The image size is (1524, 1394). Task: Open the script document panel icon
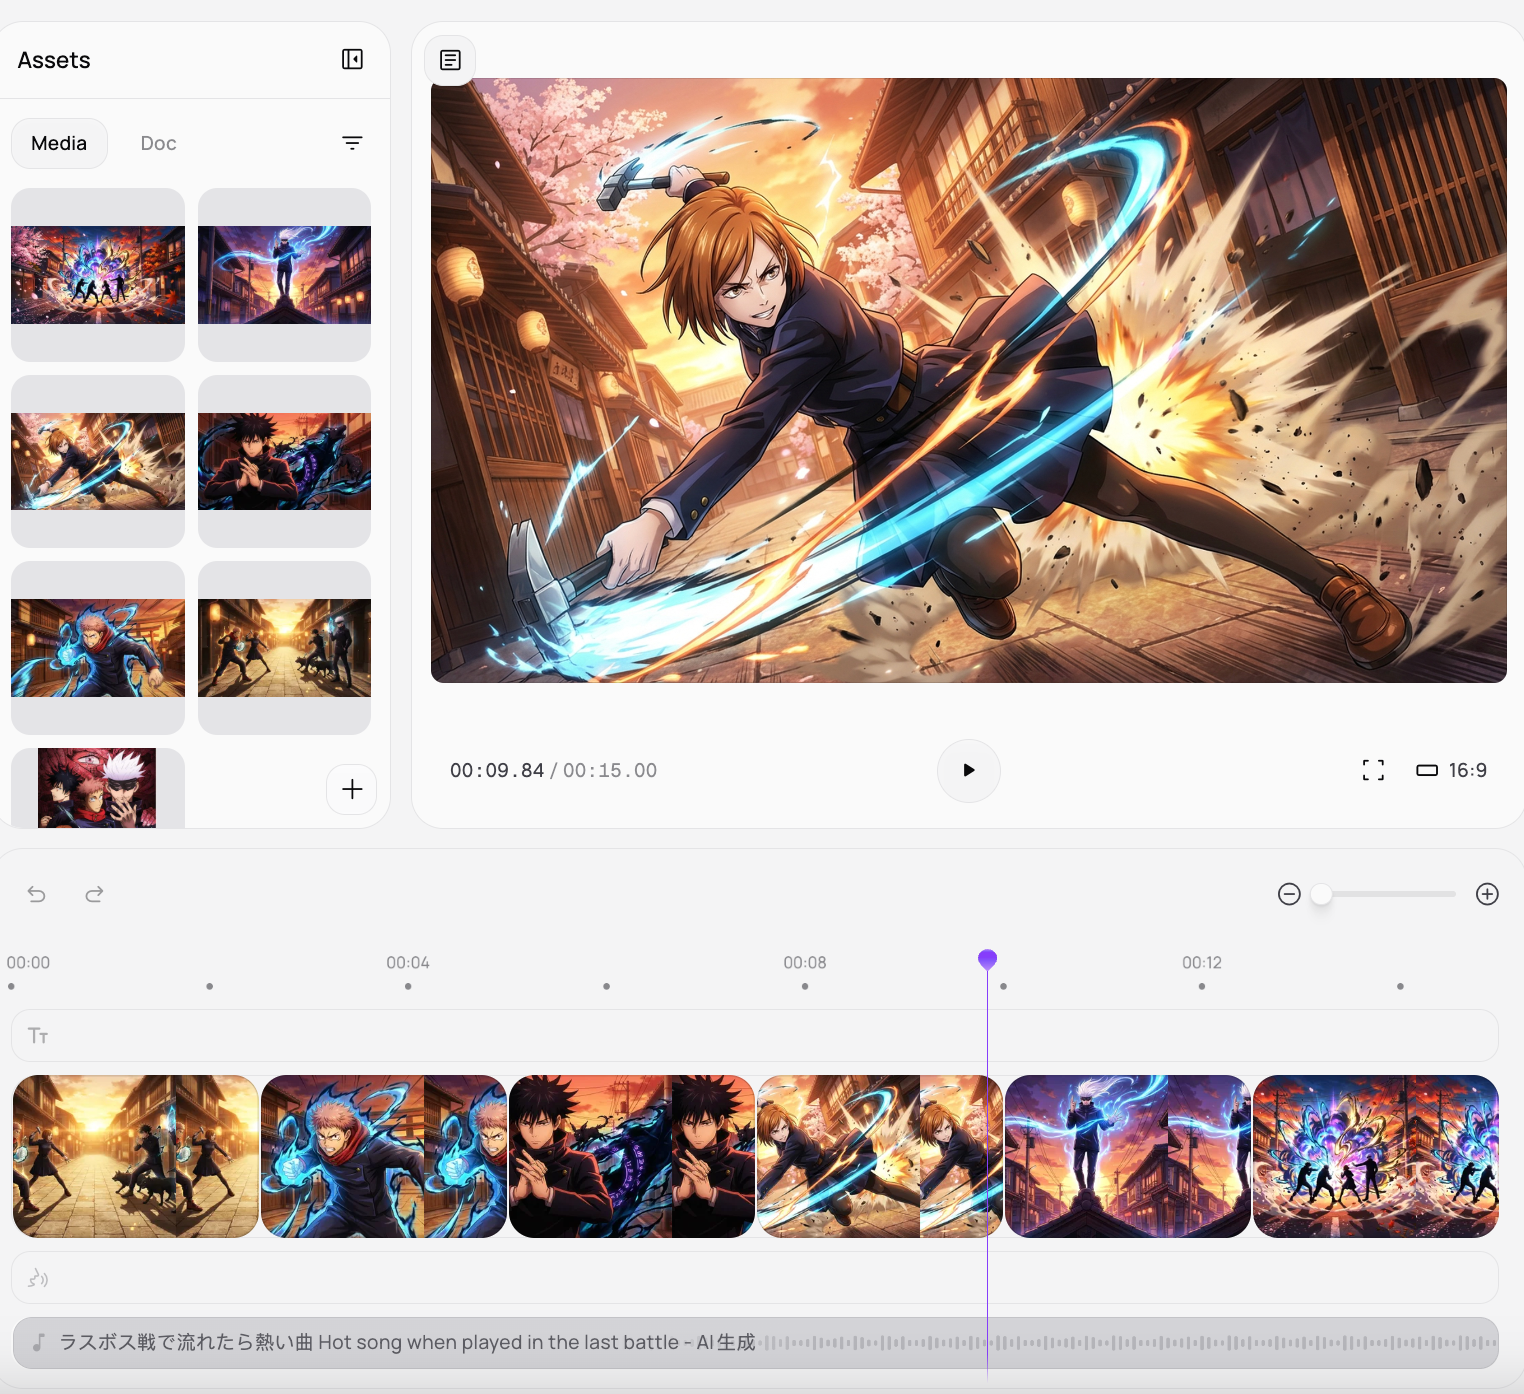click(x=450, y=60)
